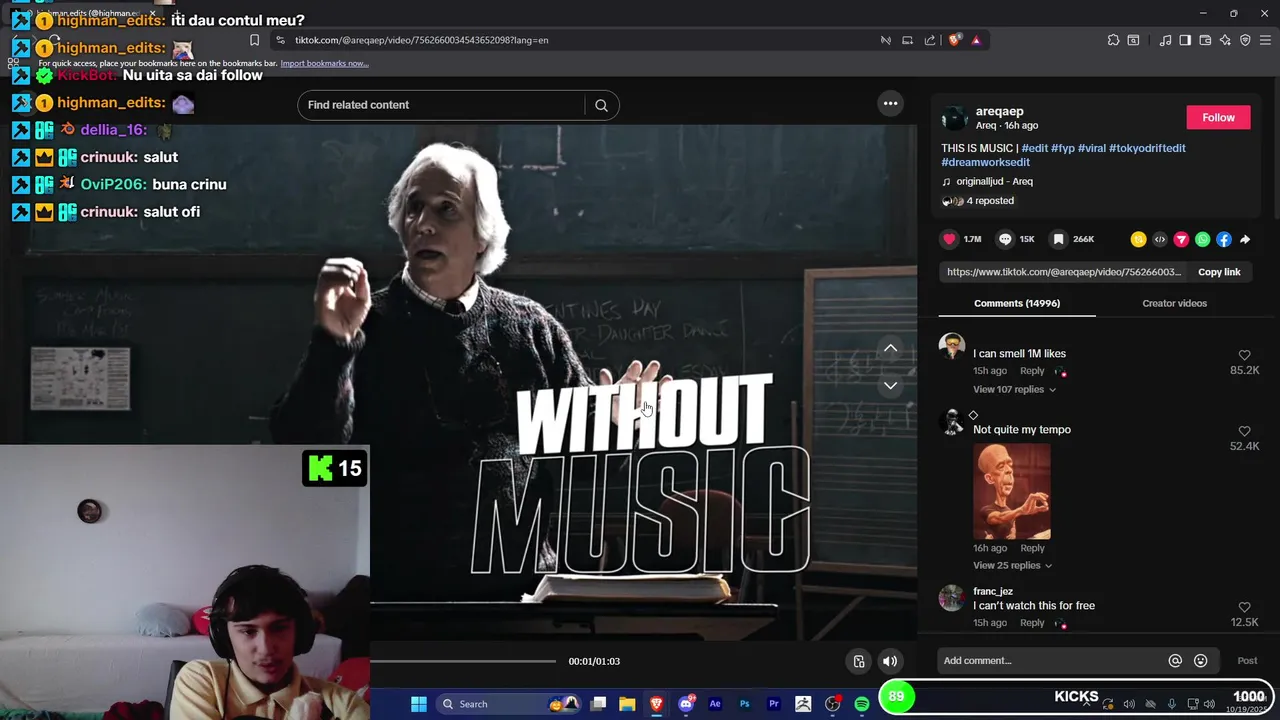Go to previous video with the up arrow
The image size is (1280, 720).
click(x=890, y=348)
